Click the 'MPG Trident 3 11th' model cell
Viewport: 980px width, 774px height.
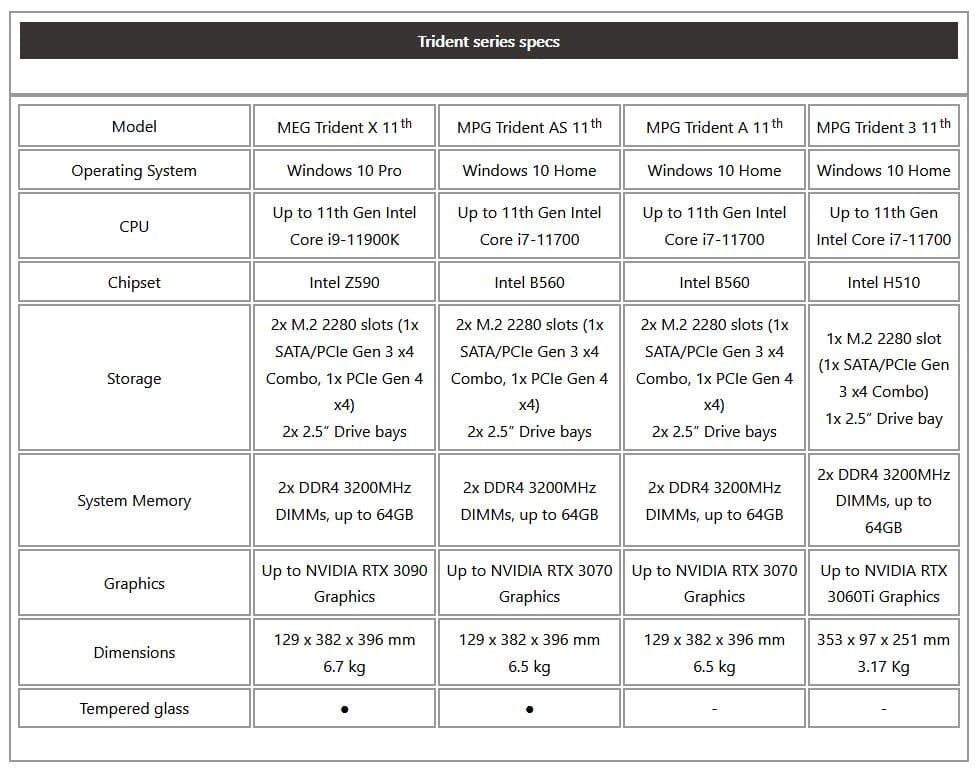point(884,126)
